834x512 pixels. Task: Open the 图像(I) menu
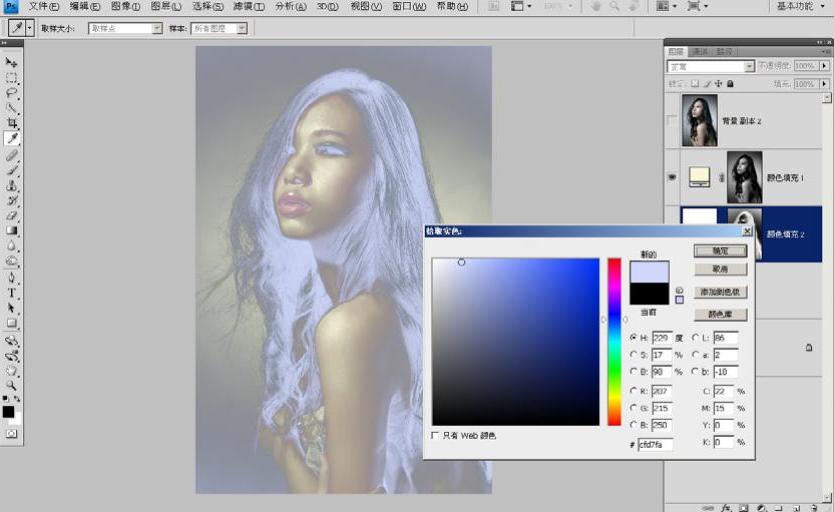pos(126,6)
